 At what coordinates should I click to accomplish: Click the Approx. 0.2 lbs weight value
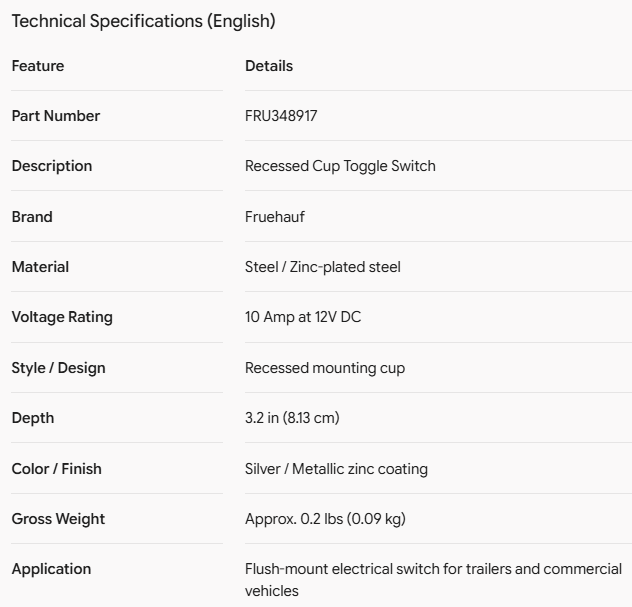(x=325, y=519)
